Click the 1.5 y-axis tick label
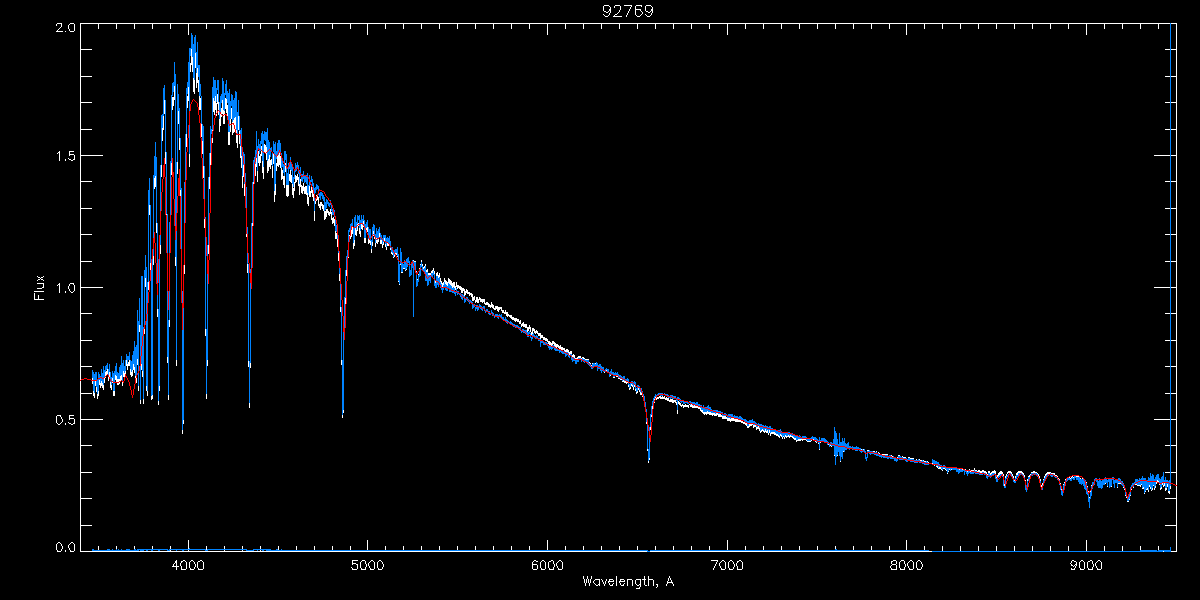This screenshot has height=600, width=1200. coord(64,156)
